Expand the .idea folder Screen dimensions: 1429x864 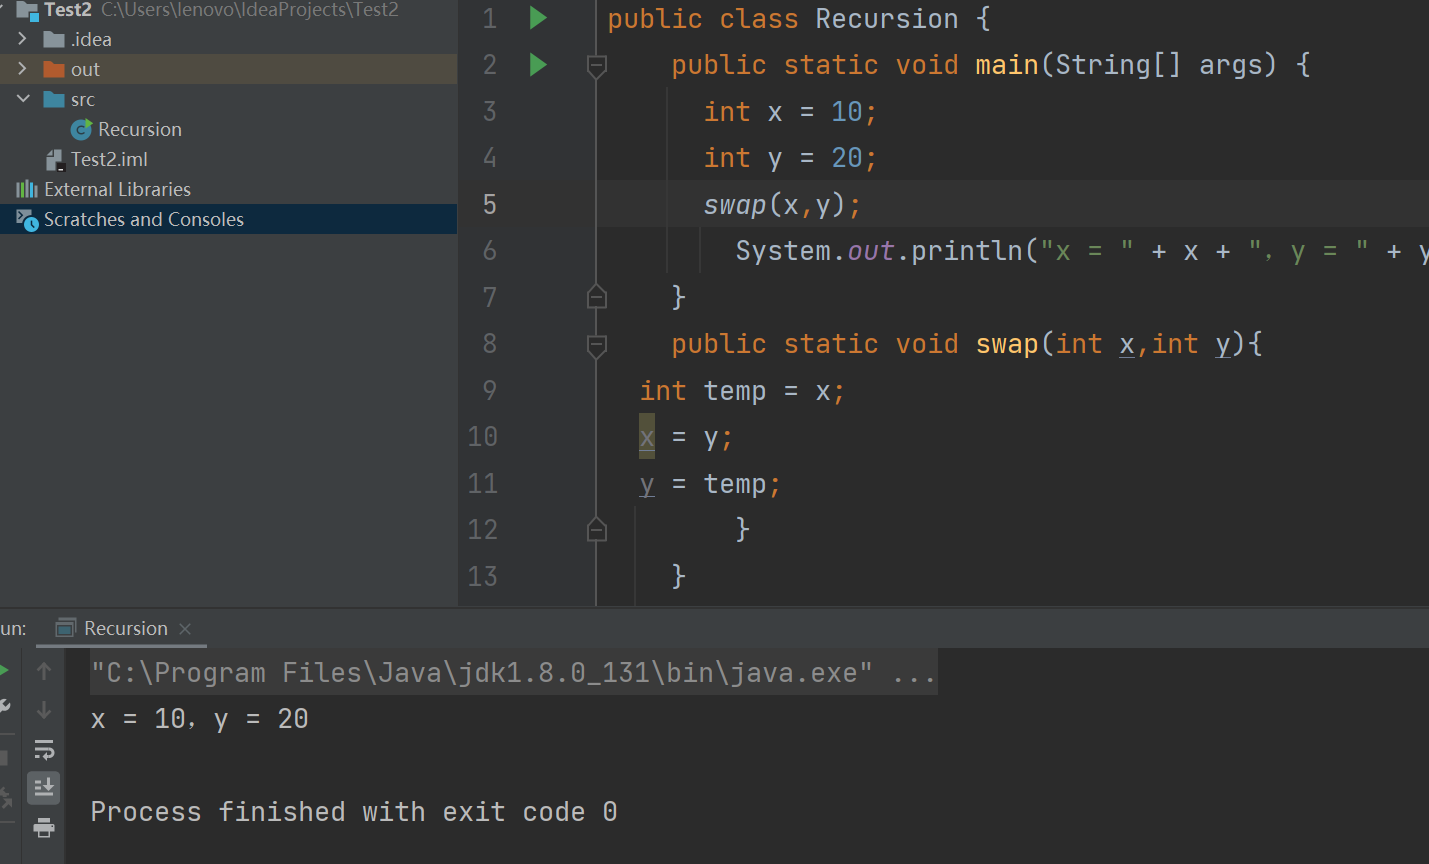(22, 39)
